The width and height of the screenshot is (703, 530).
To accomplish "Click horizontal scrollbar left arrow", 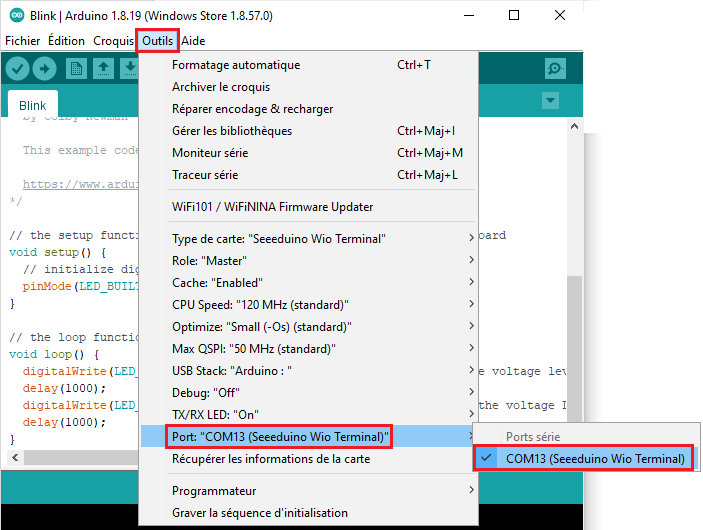I will [x=15, y=457].
